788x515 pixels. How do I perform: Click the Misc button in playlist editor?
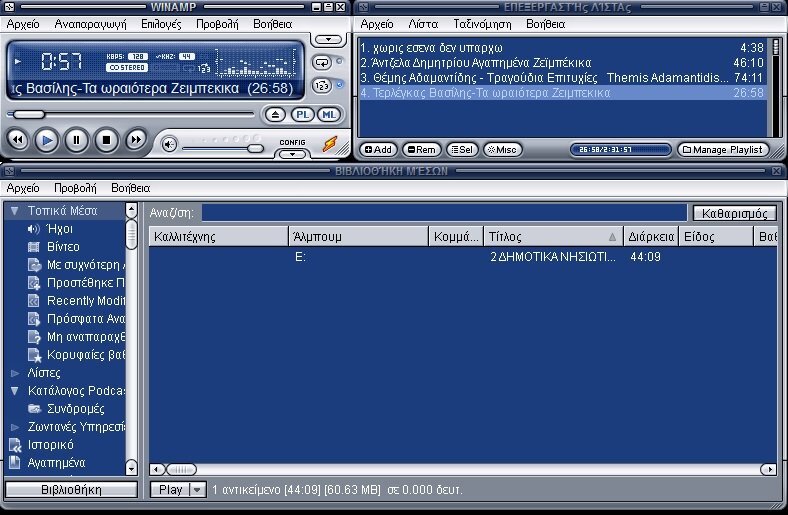[502, 150]
